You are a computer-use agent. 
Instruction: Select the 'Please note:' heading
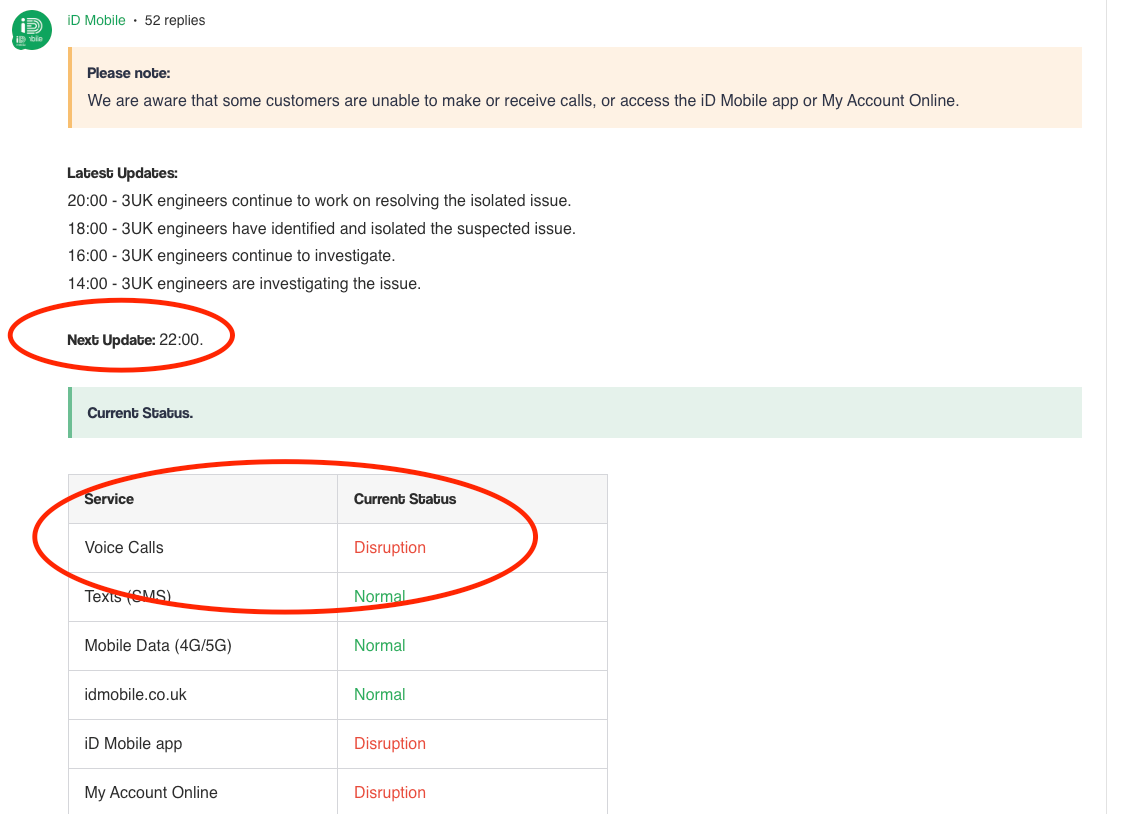(x=129, y=73)
